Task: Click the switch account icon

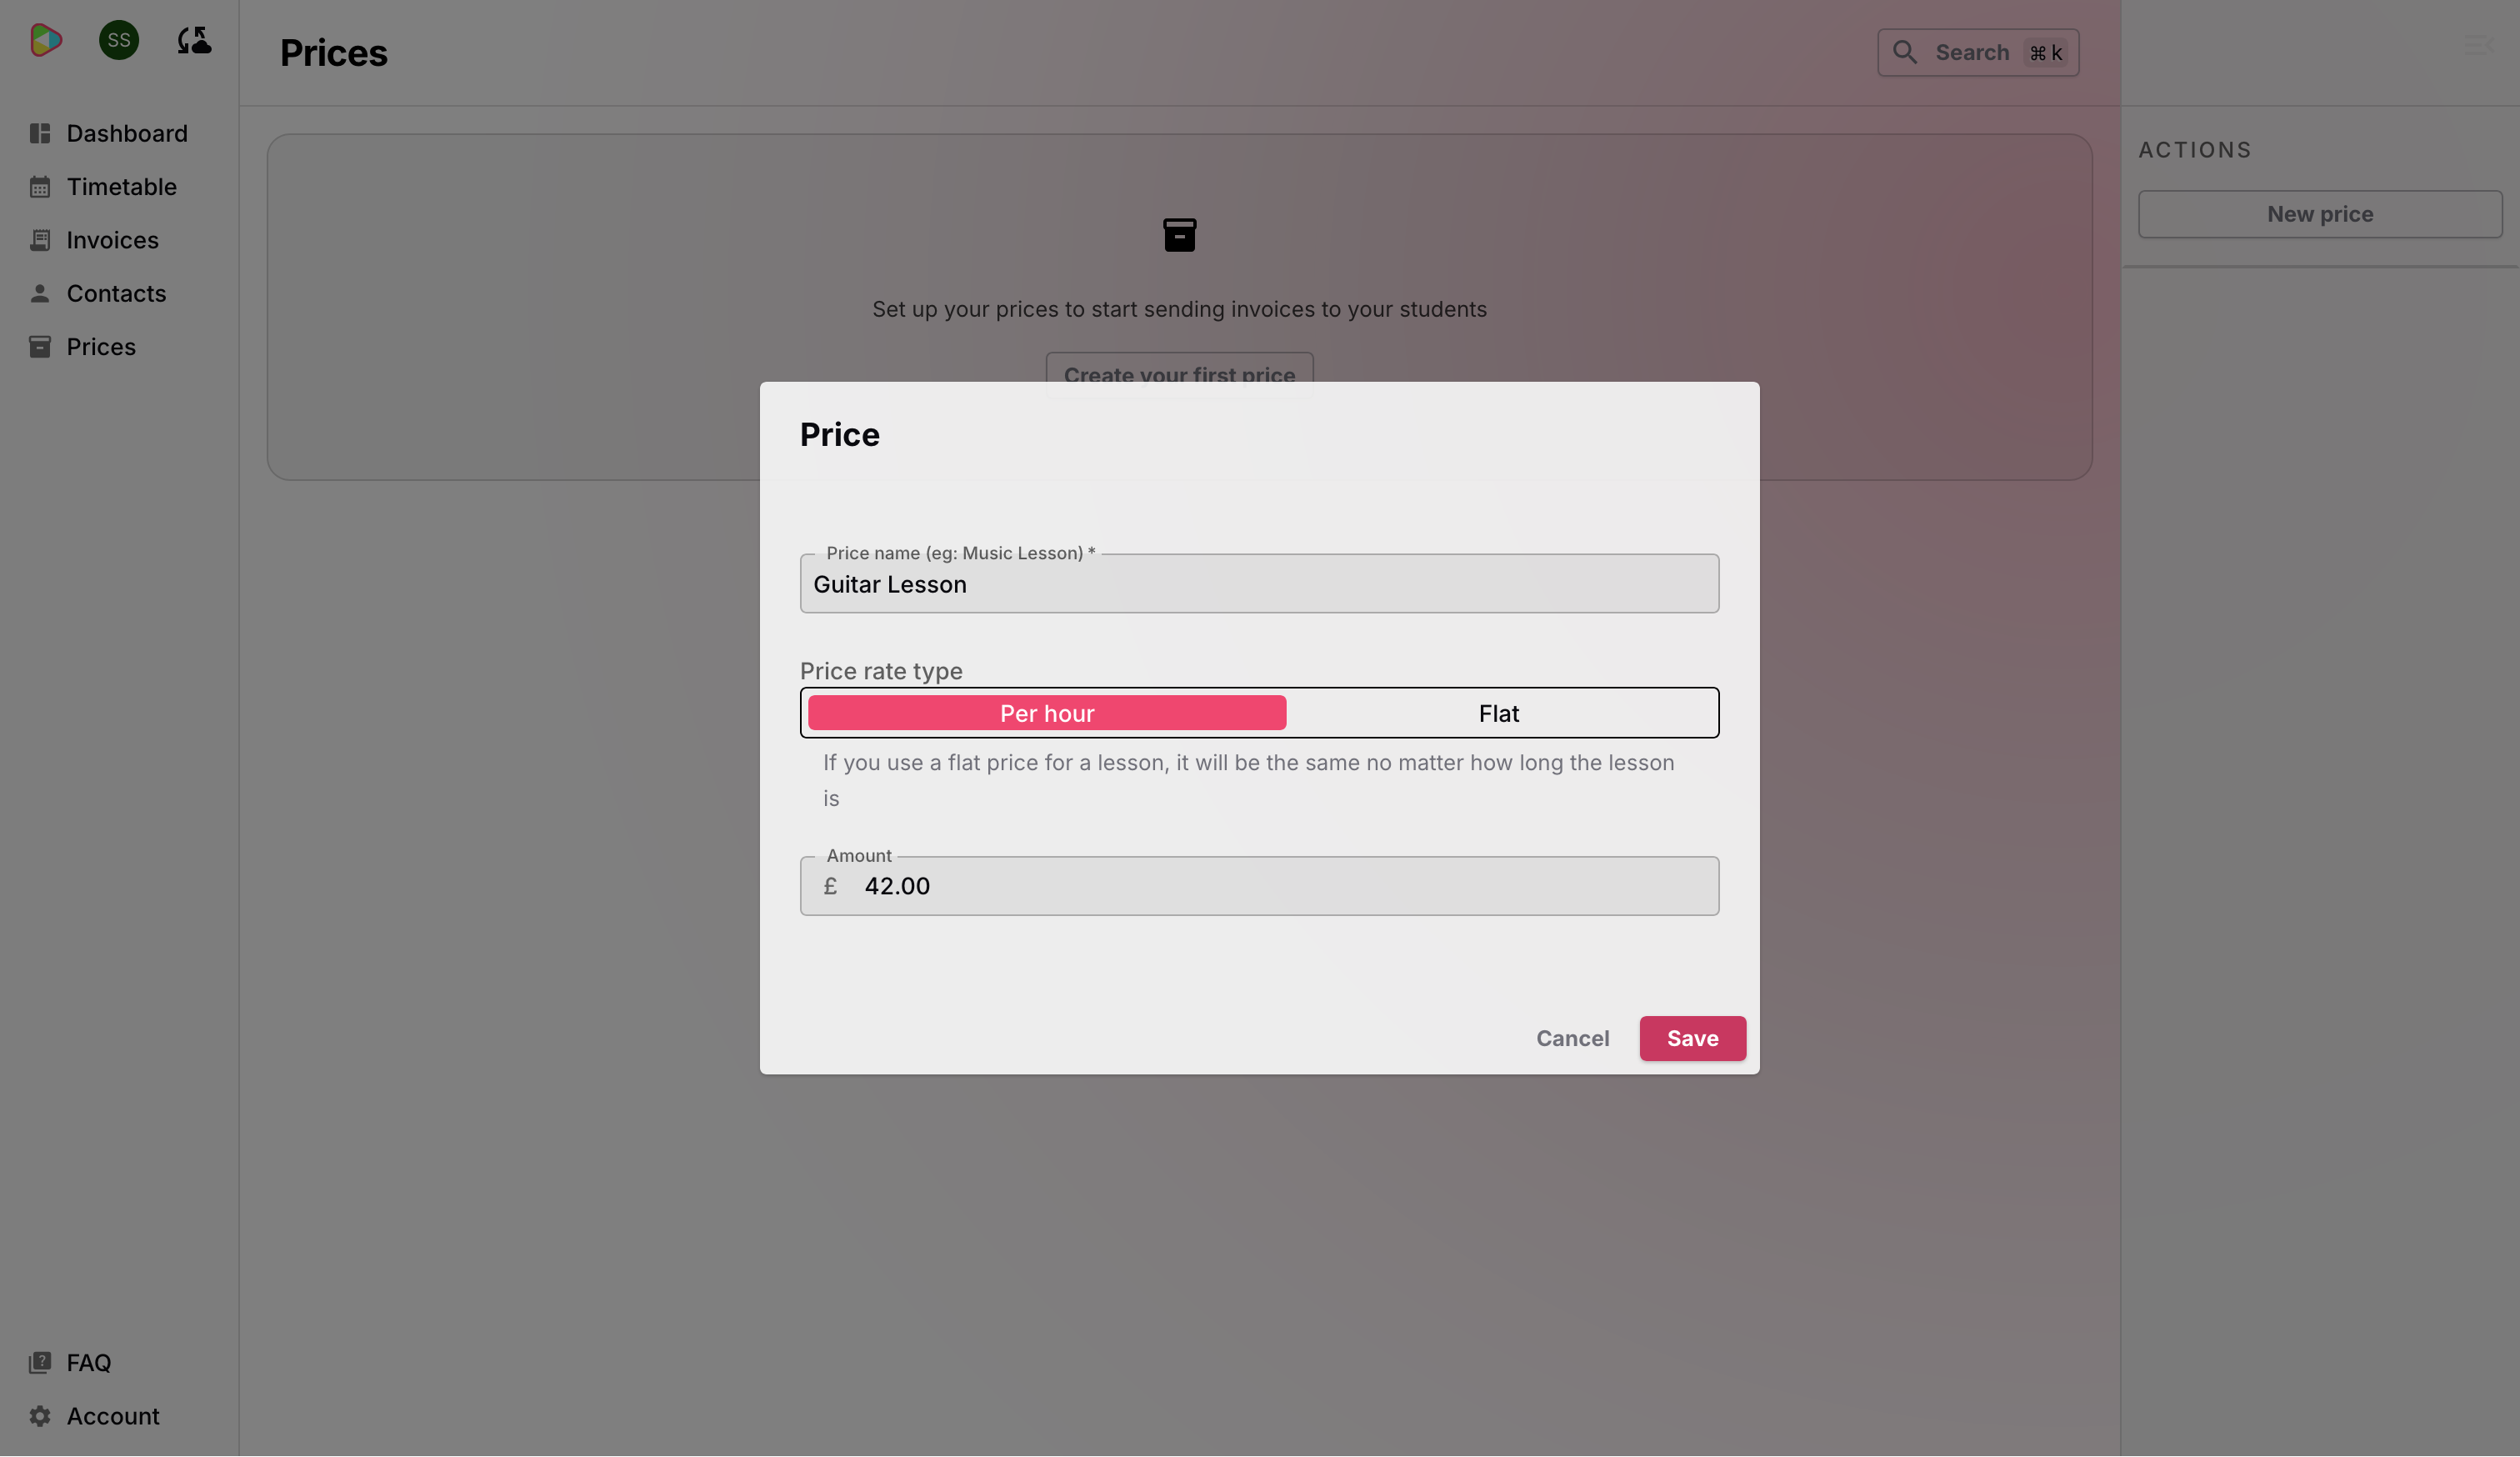Action: point(194,40)
